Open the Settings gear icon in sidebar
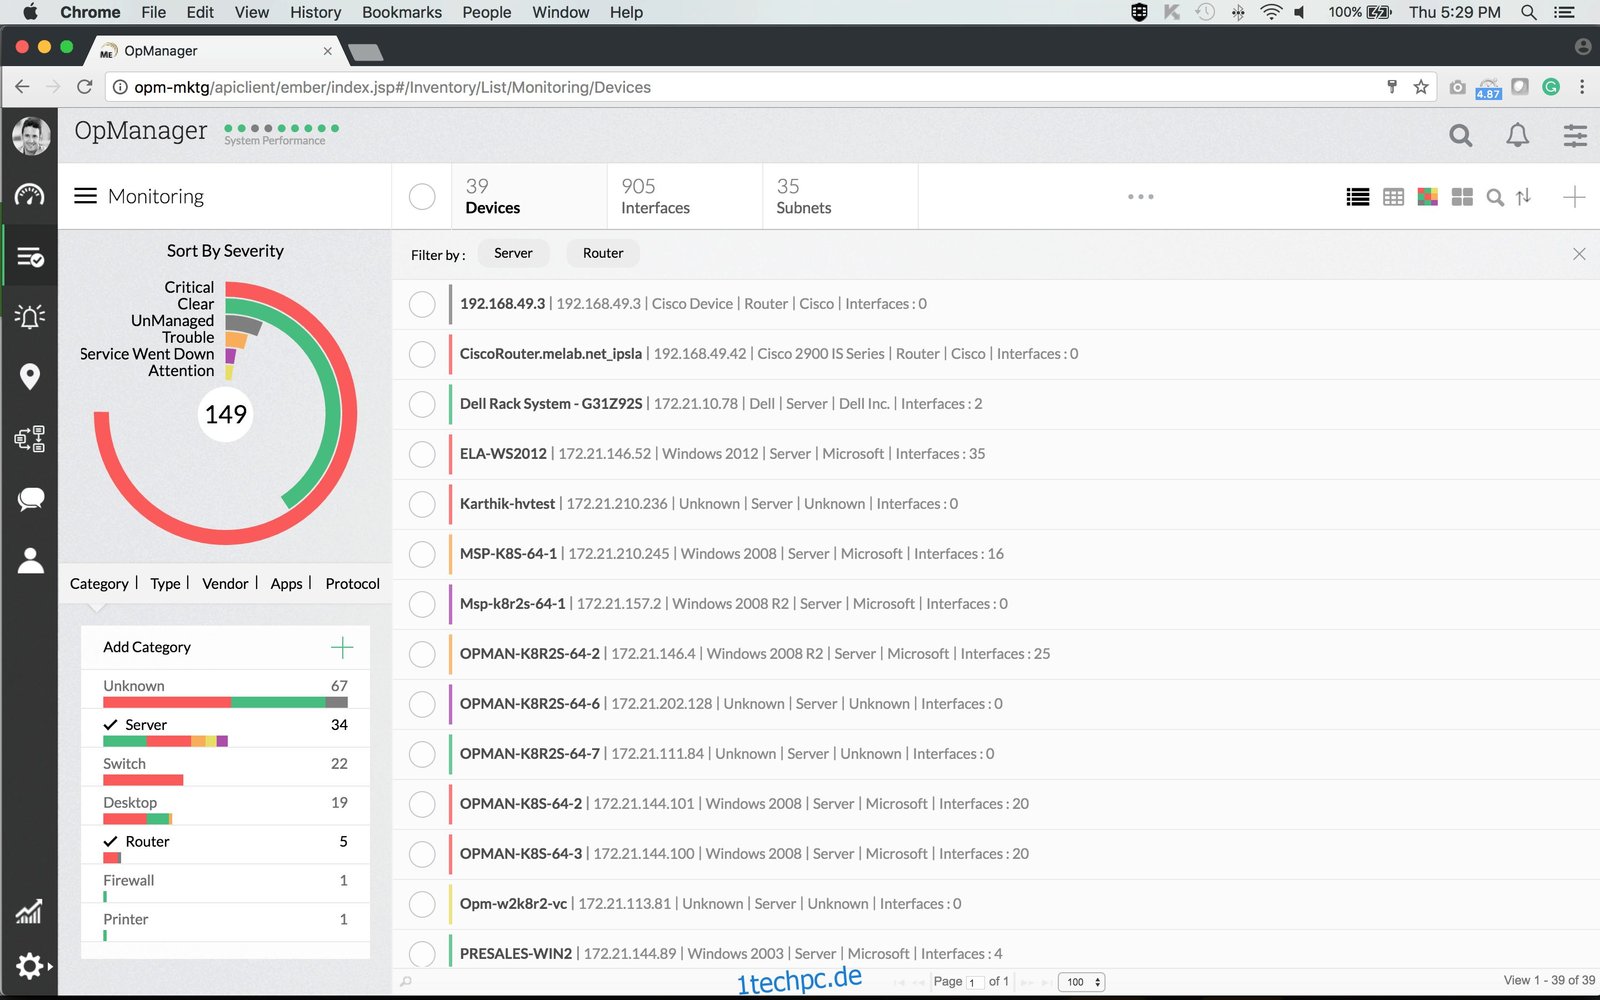This screenshot has height=1000, width=1600. 30,966
